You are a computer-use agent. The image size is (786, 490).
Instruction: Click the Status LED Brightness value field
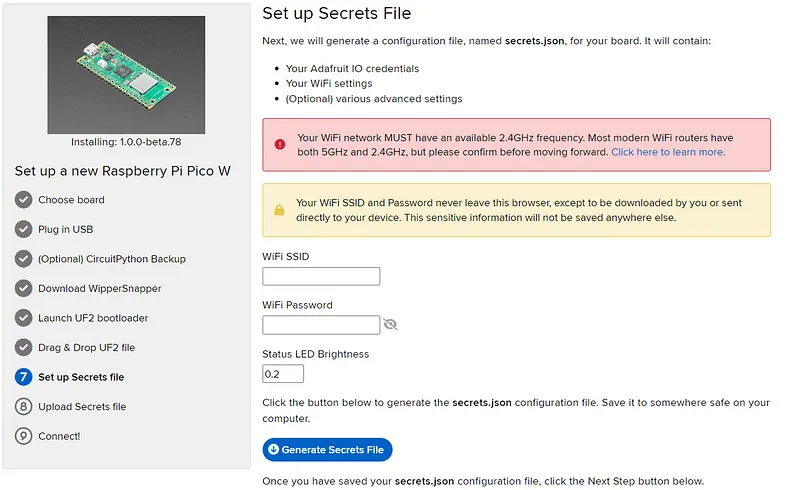pos(283,374)
